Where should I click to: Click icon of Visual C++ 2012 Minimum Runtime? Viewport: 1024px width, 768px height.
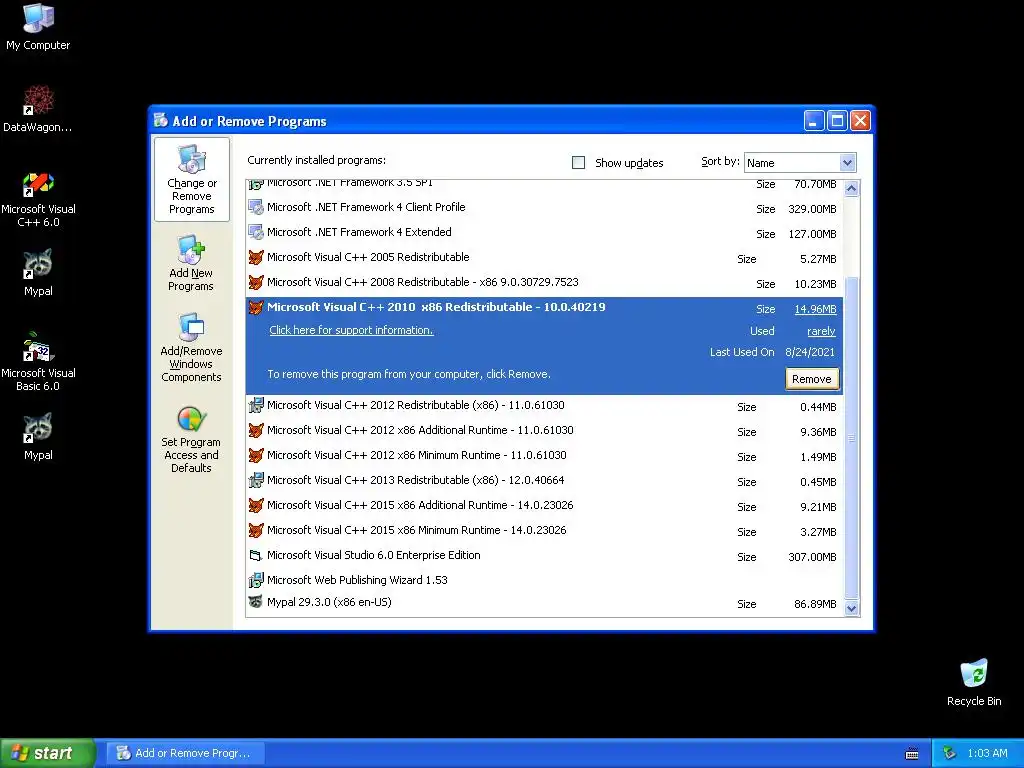[x=256, y=455]
